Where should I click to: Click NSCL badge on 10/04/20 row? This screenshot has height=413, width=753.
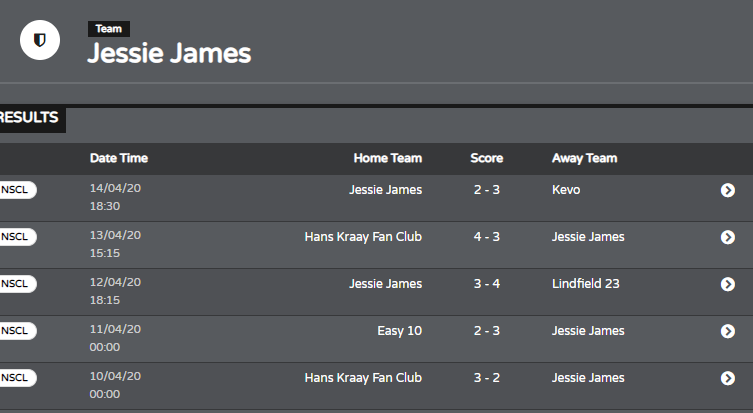pos(17,378)
